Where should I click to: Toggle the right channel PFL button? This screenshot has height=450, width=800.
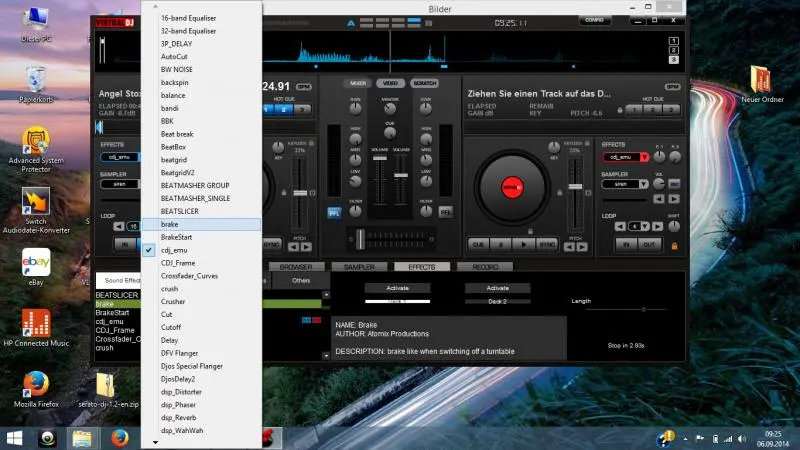446,211
